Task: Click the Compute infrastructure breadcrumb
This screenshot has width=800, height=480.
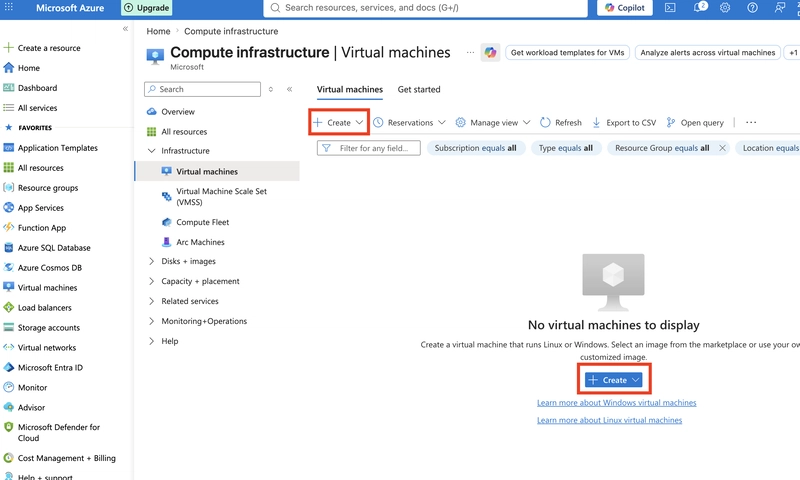Action: [x=231, y=31]
